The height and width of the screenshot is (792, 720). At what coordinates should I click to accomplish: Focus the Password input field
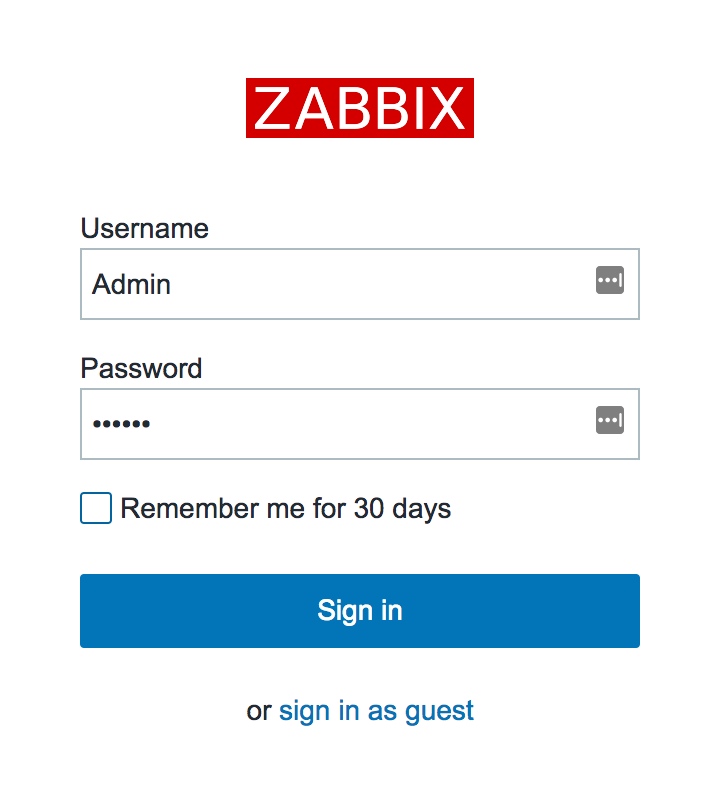(x=360, y=424)
